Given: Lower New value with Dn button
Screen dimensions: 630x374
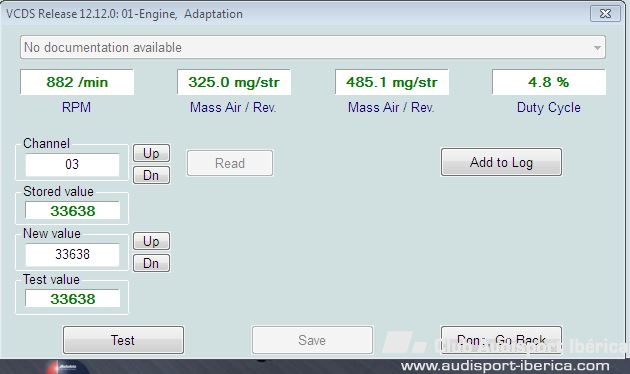Looking at the screenshot, I should tap(151, 263).
